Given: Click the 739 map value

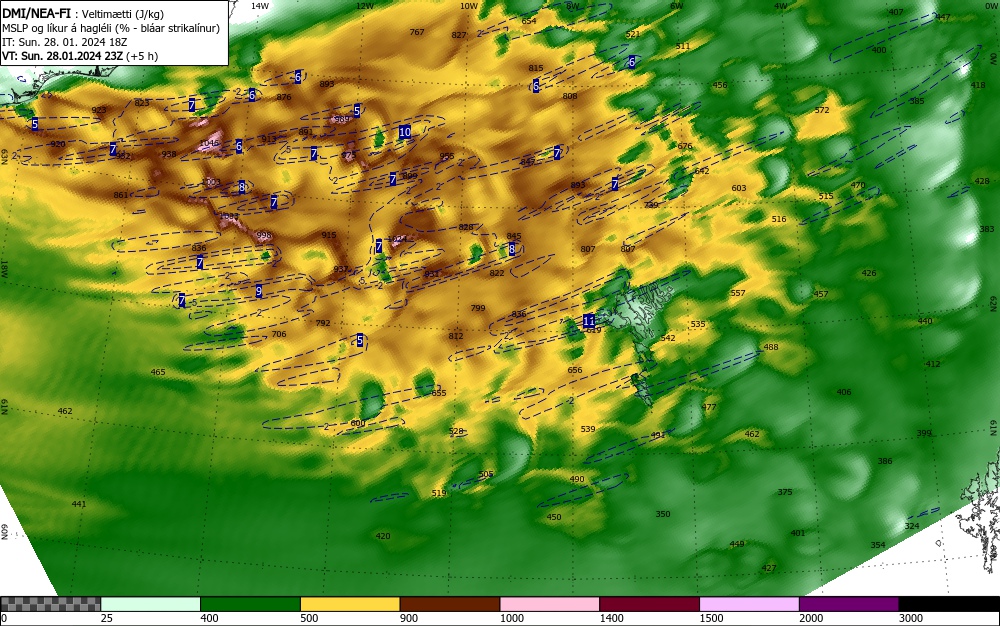Looking at the screenshot, I should click(x=651, y=205).
